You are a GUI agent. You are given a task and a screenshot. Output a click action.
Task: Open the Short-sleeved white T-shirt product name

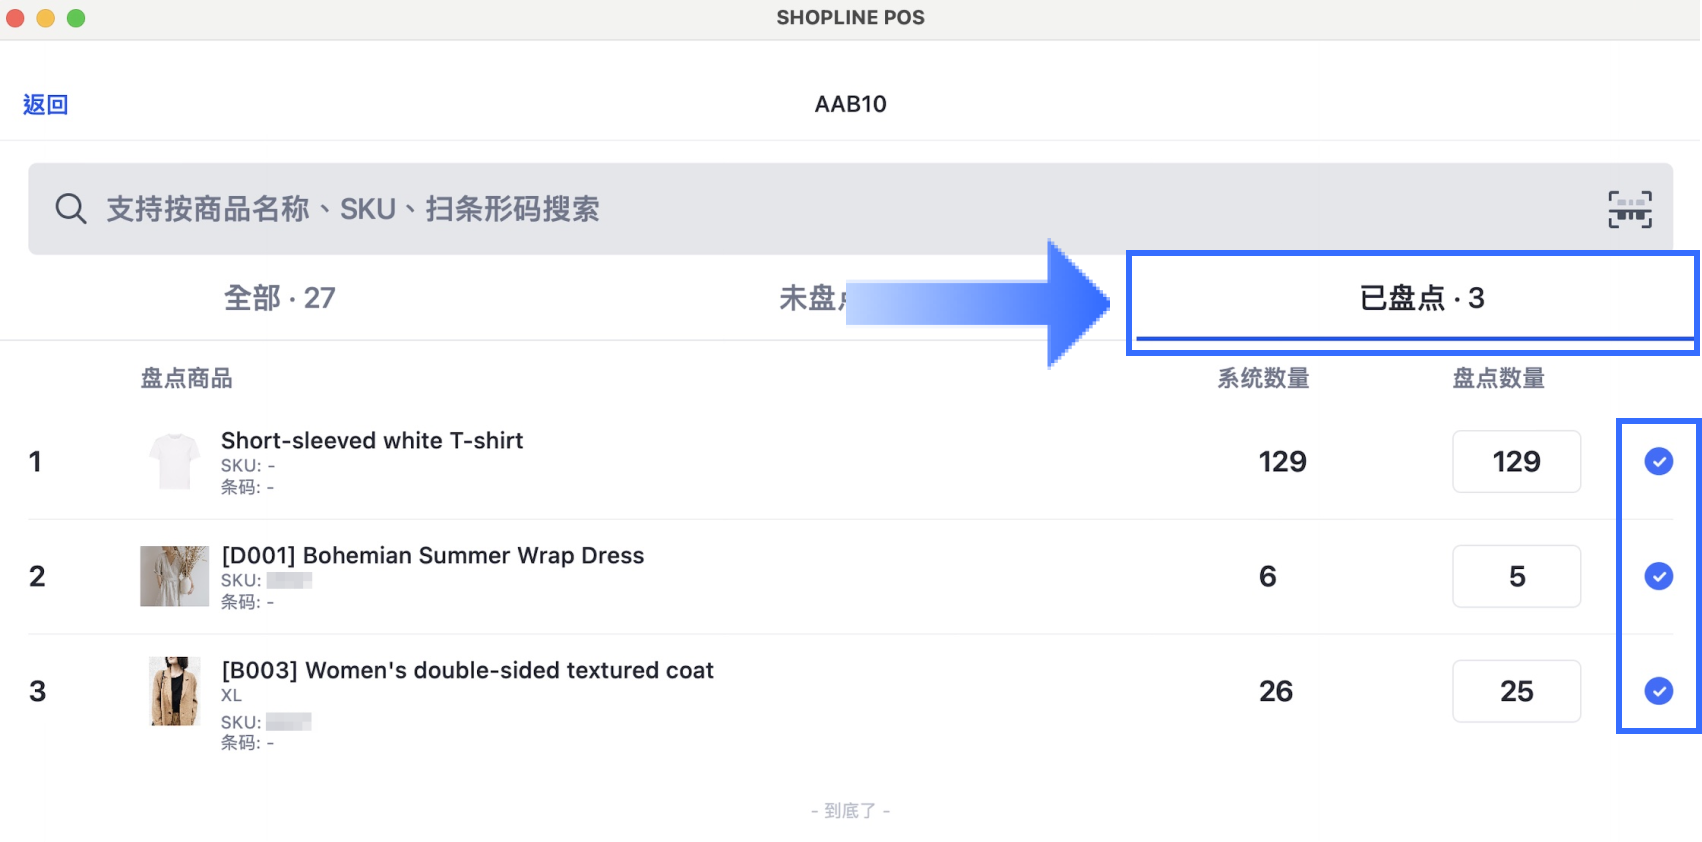pyautogui.click(x=372, y=441)
